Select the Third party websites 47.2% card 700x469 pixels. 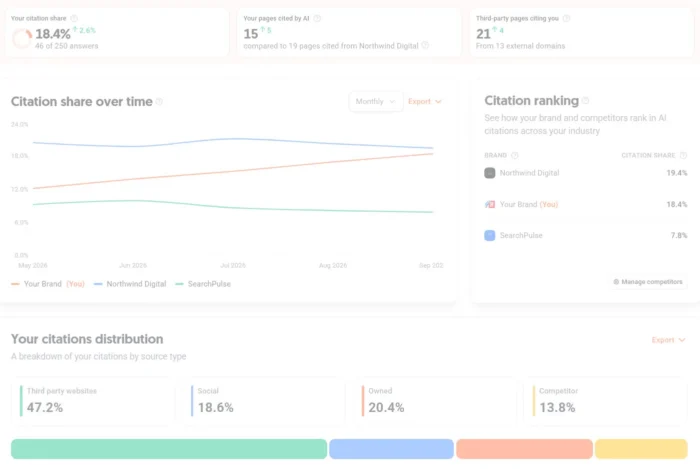pos(93,401)
